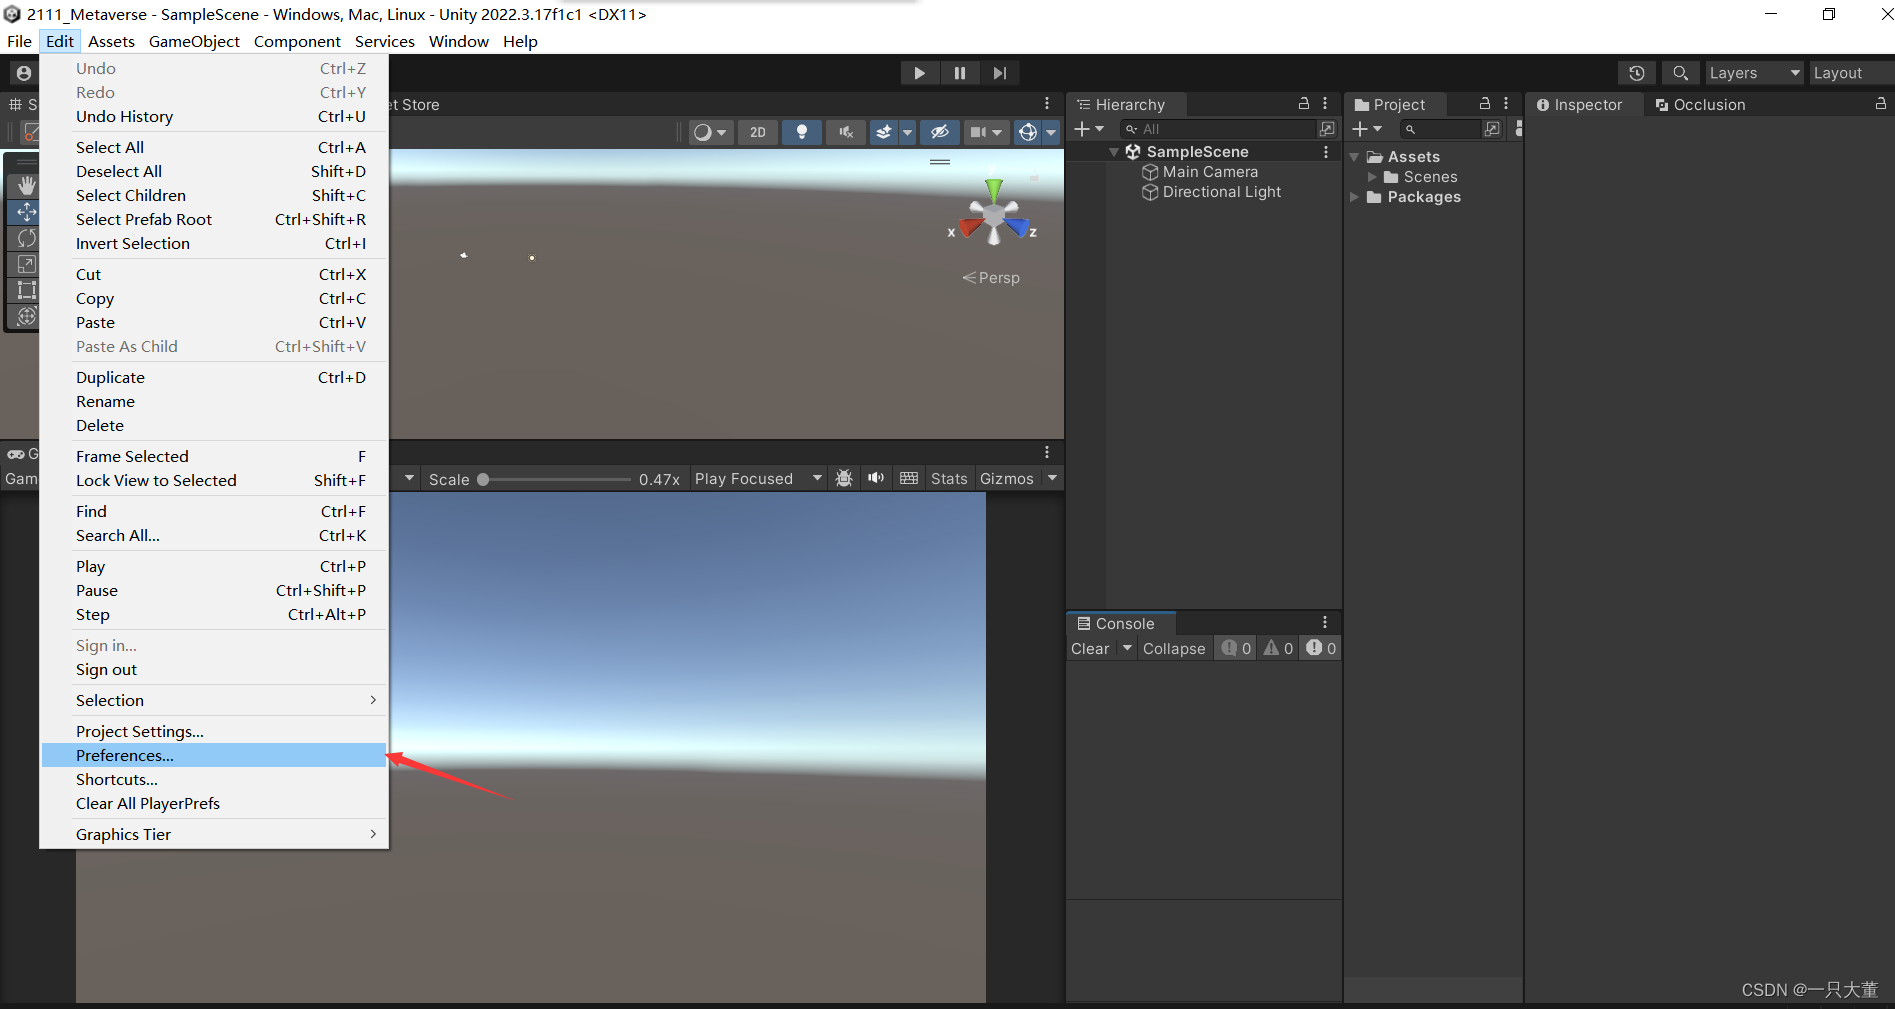Open the Layout dropdown
The width and height of the screenshot is (1895, 1009).
[x=1852, y=73]
